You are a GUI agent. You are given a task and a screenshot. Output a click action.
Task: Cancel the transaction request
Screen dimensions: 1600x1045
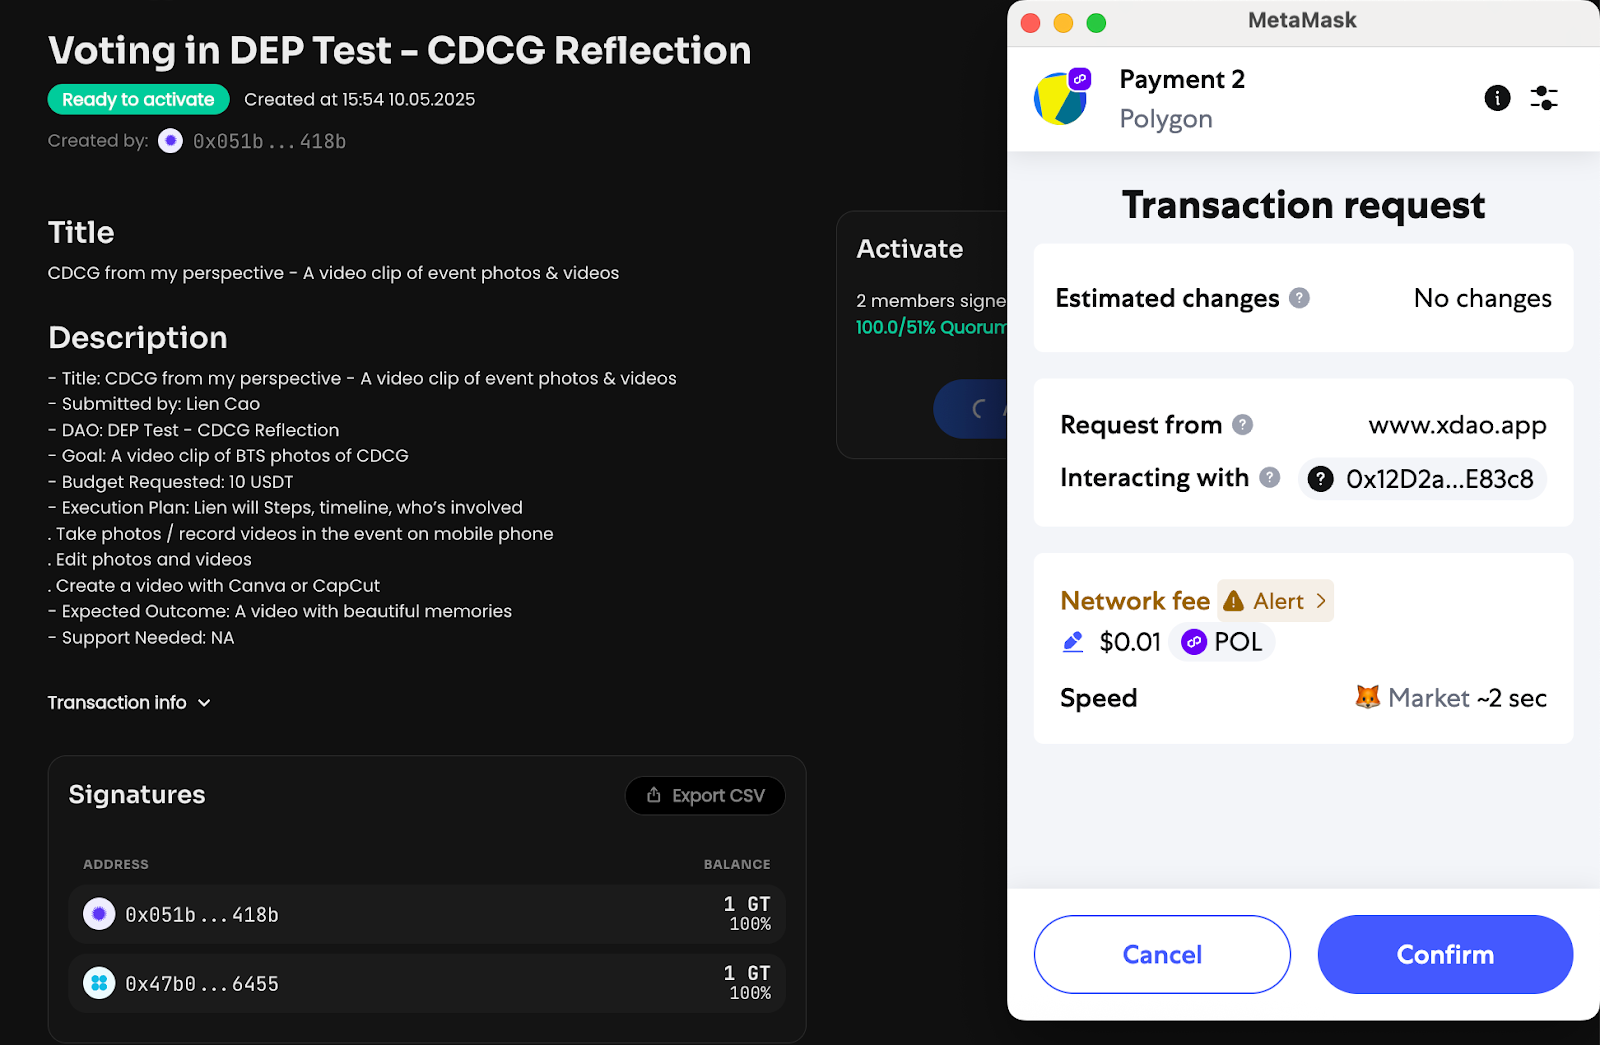1162,955
